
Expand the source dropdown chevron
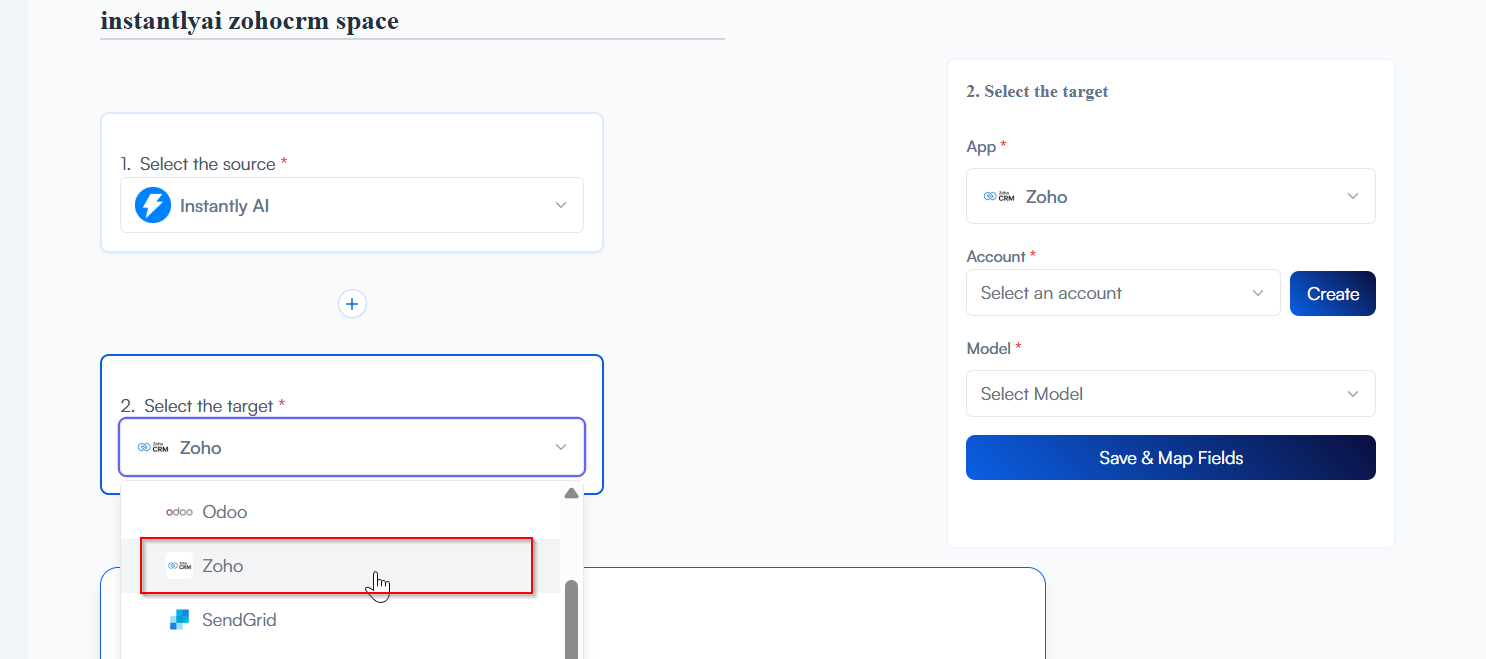pyautogui.click(x=560, y=205)
